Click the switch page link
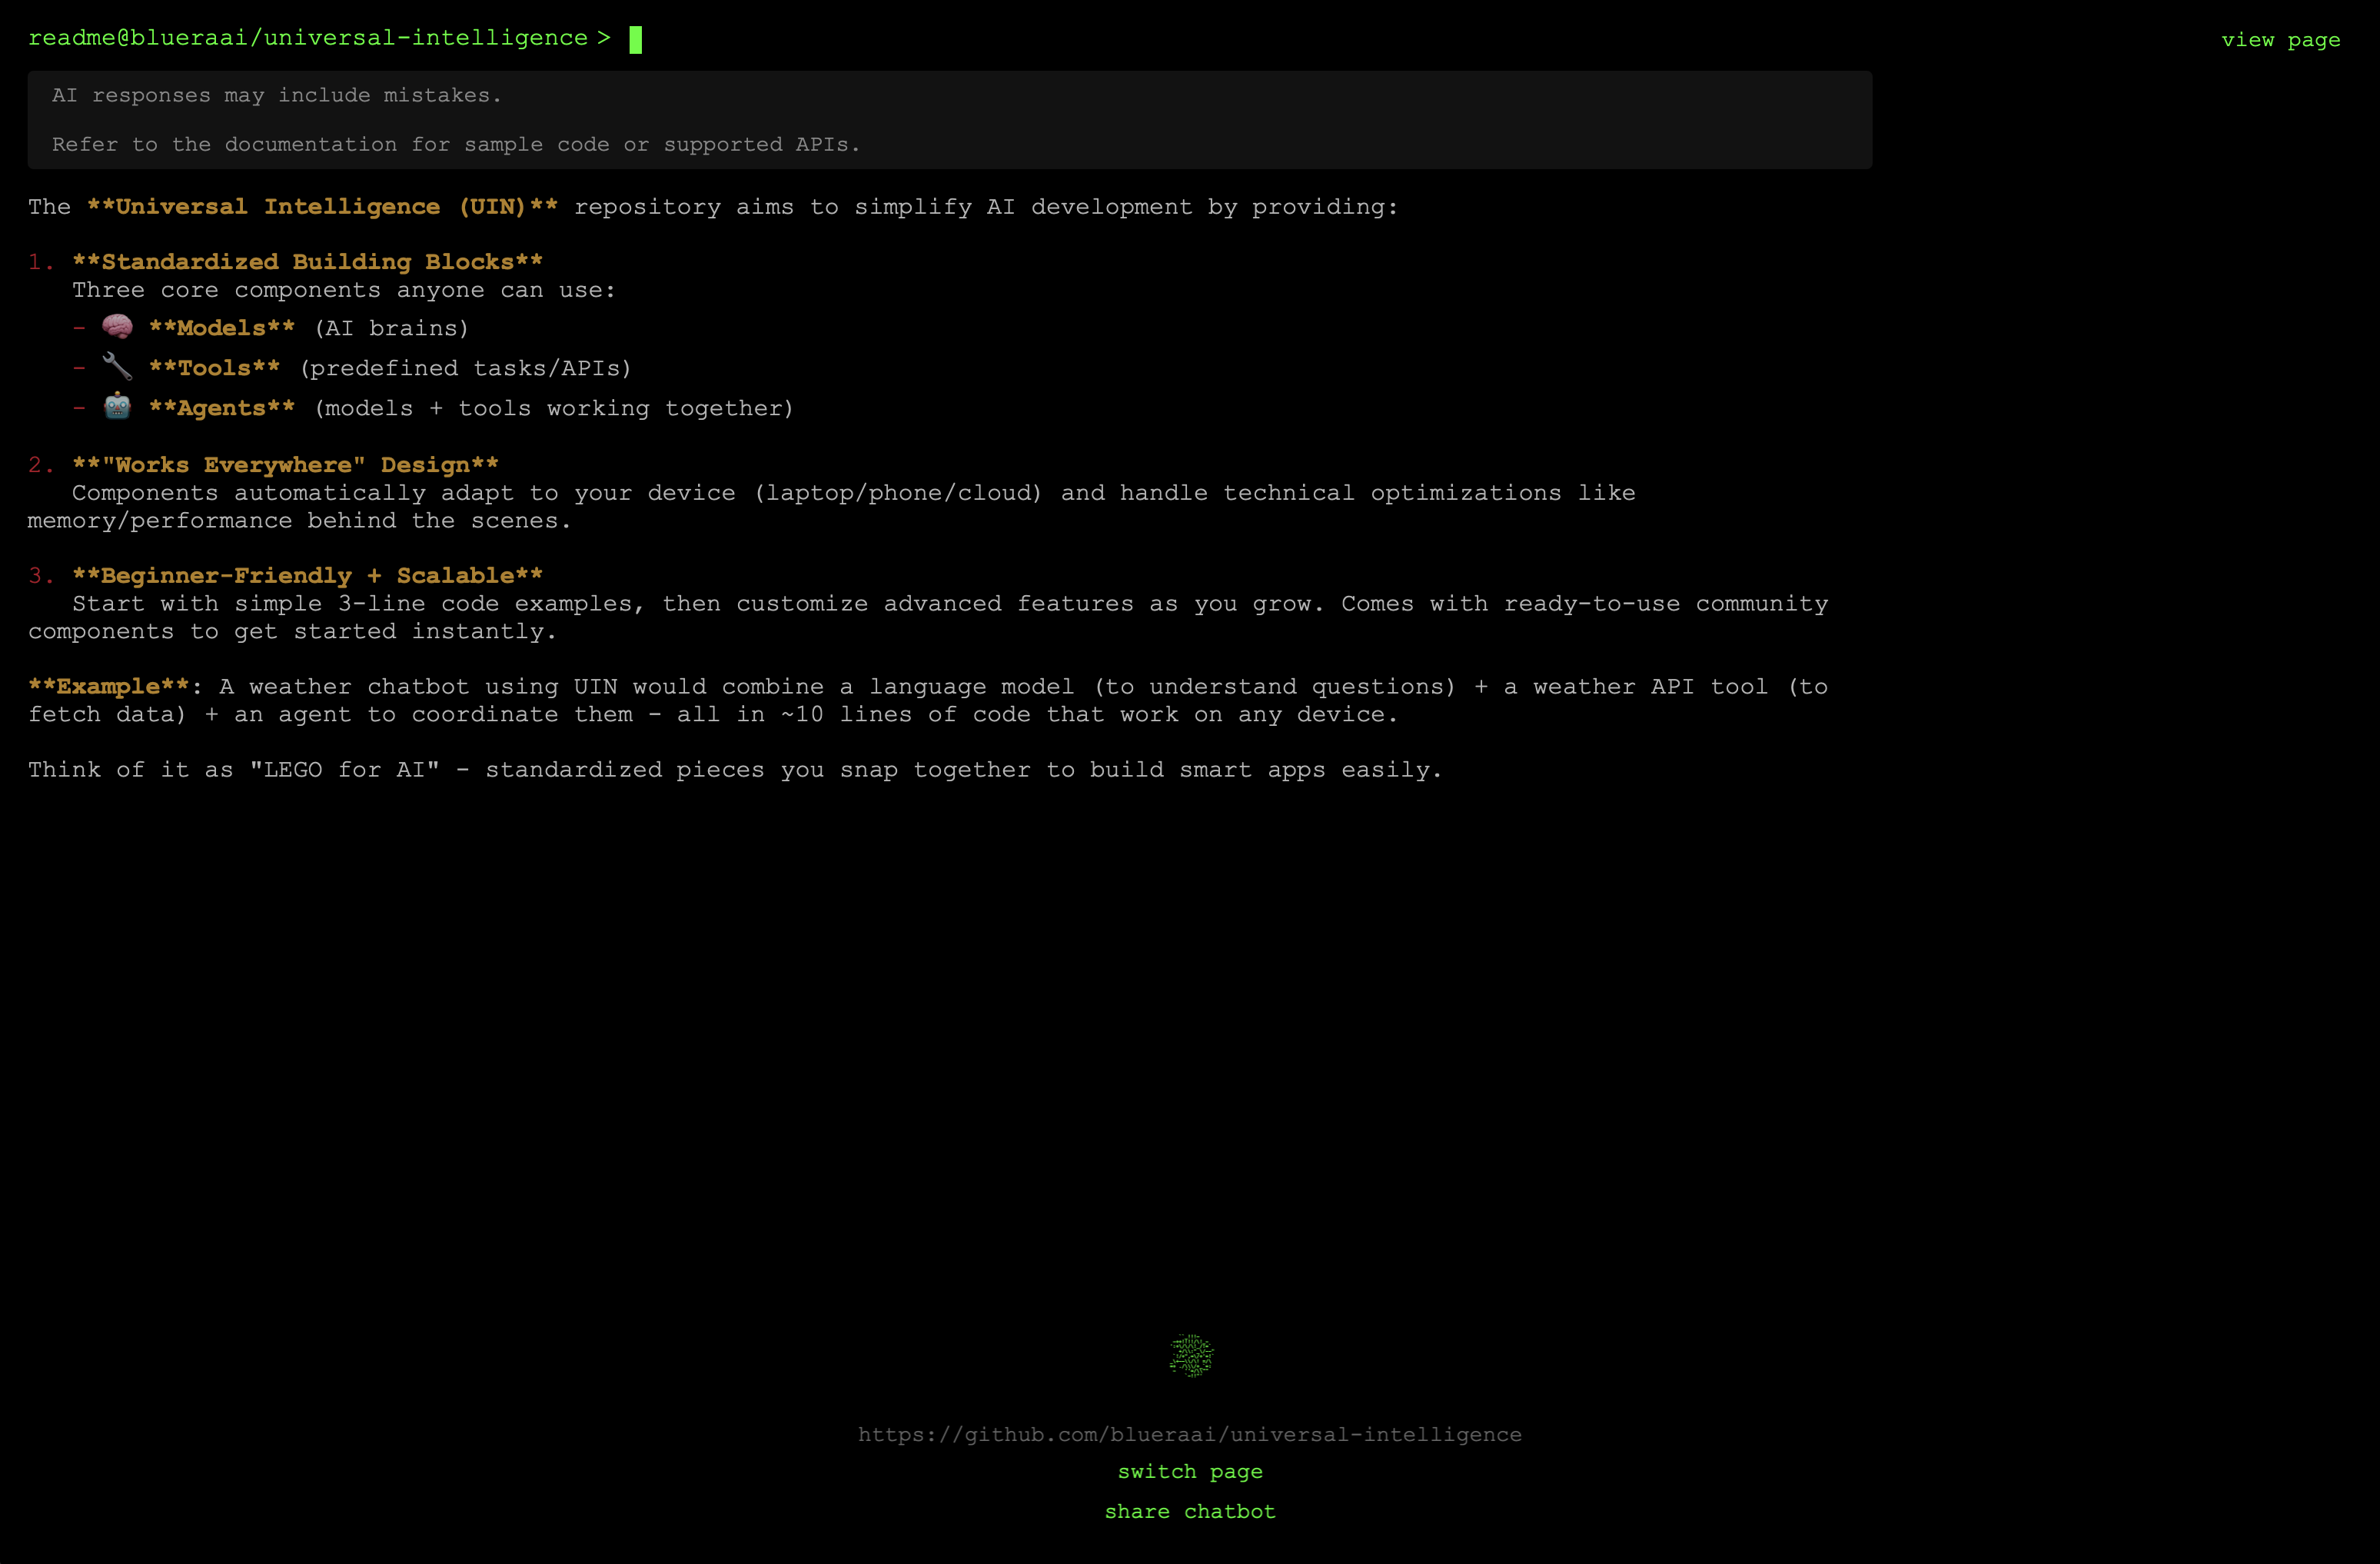The height and width of the screenshot is (1564, 2380). 1189,1471
